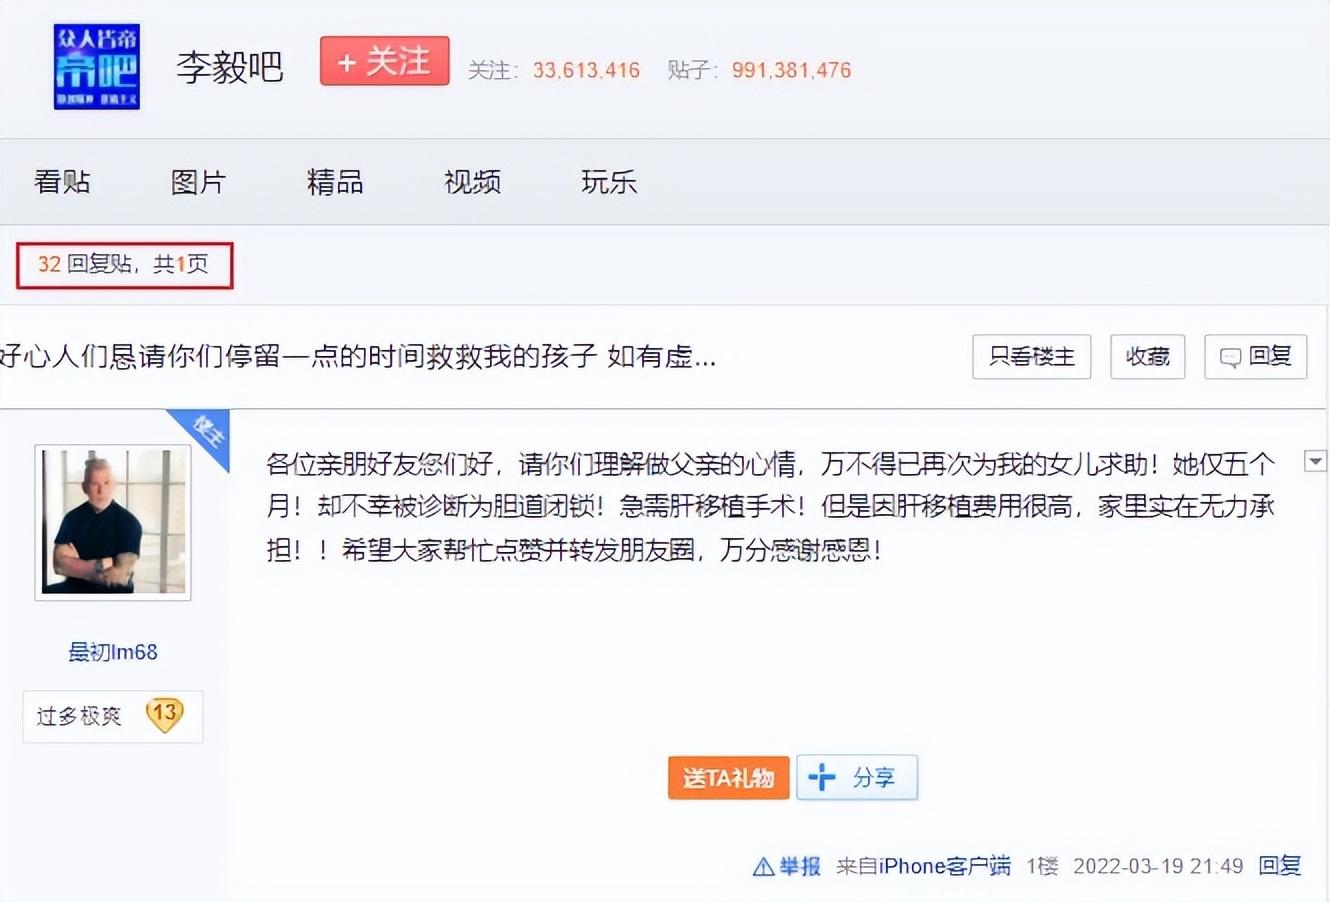
Task: Click 回复 link next to the timestamp
Action: click(1279, 866)
